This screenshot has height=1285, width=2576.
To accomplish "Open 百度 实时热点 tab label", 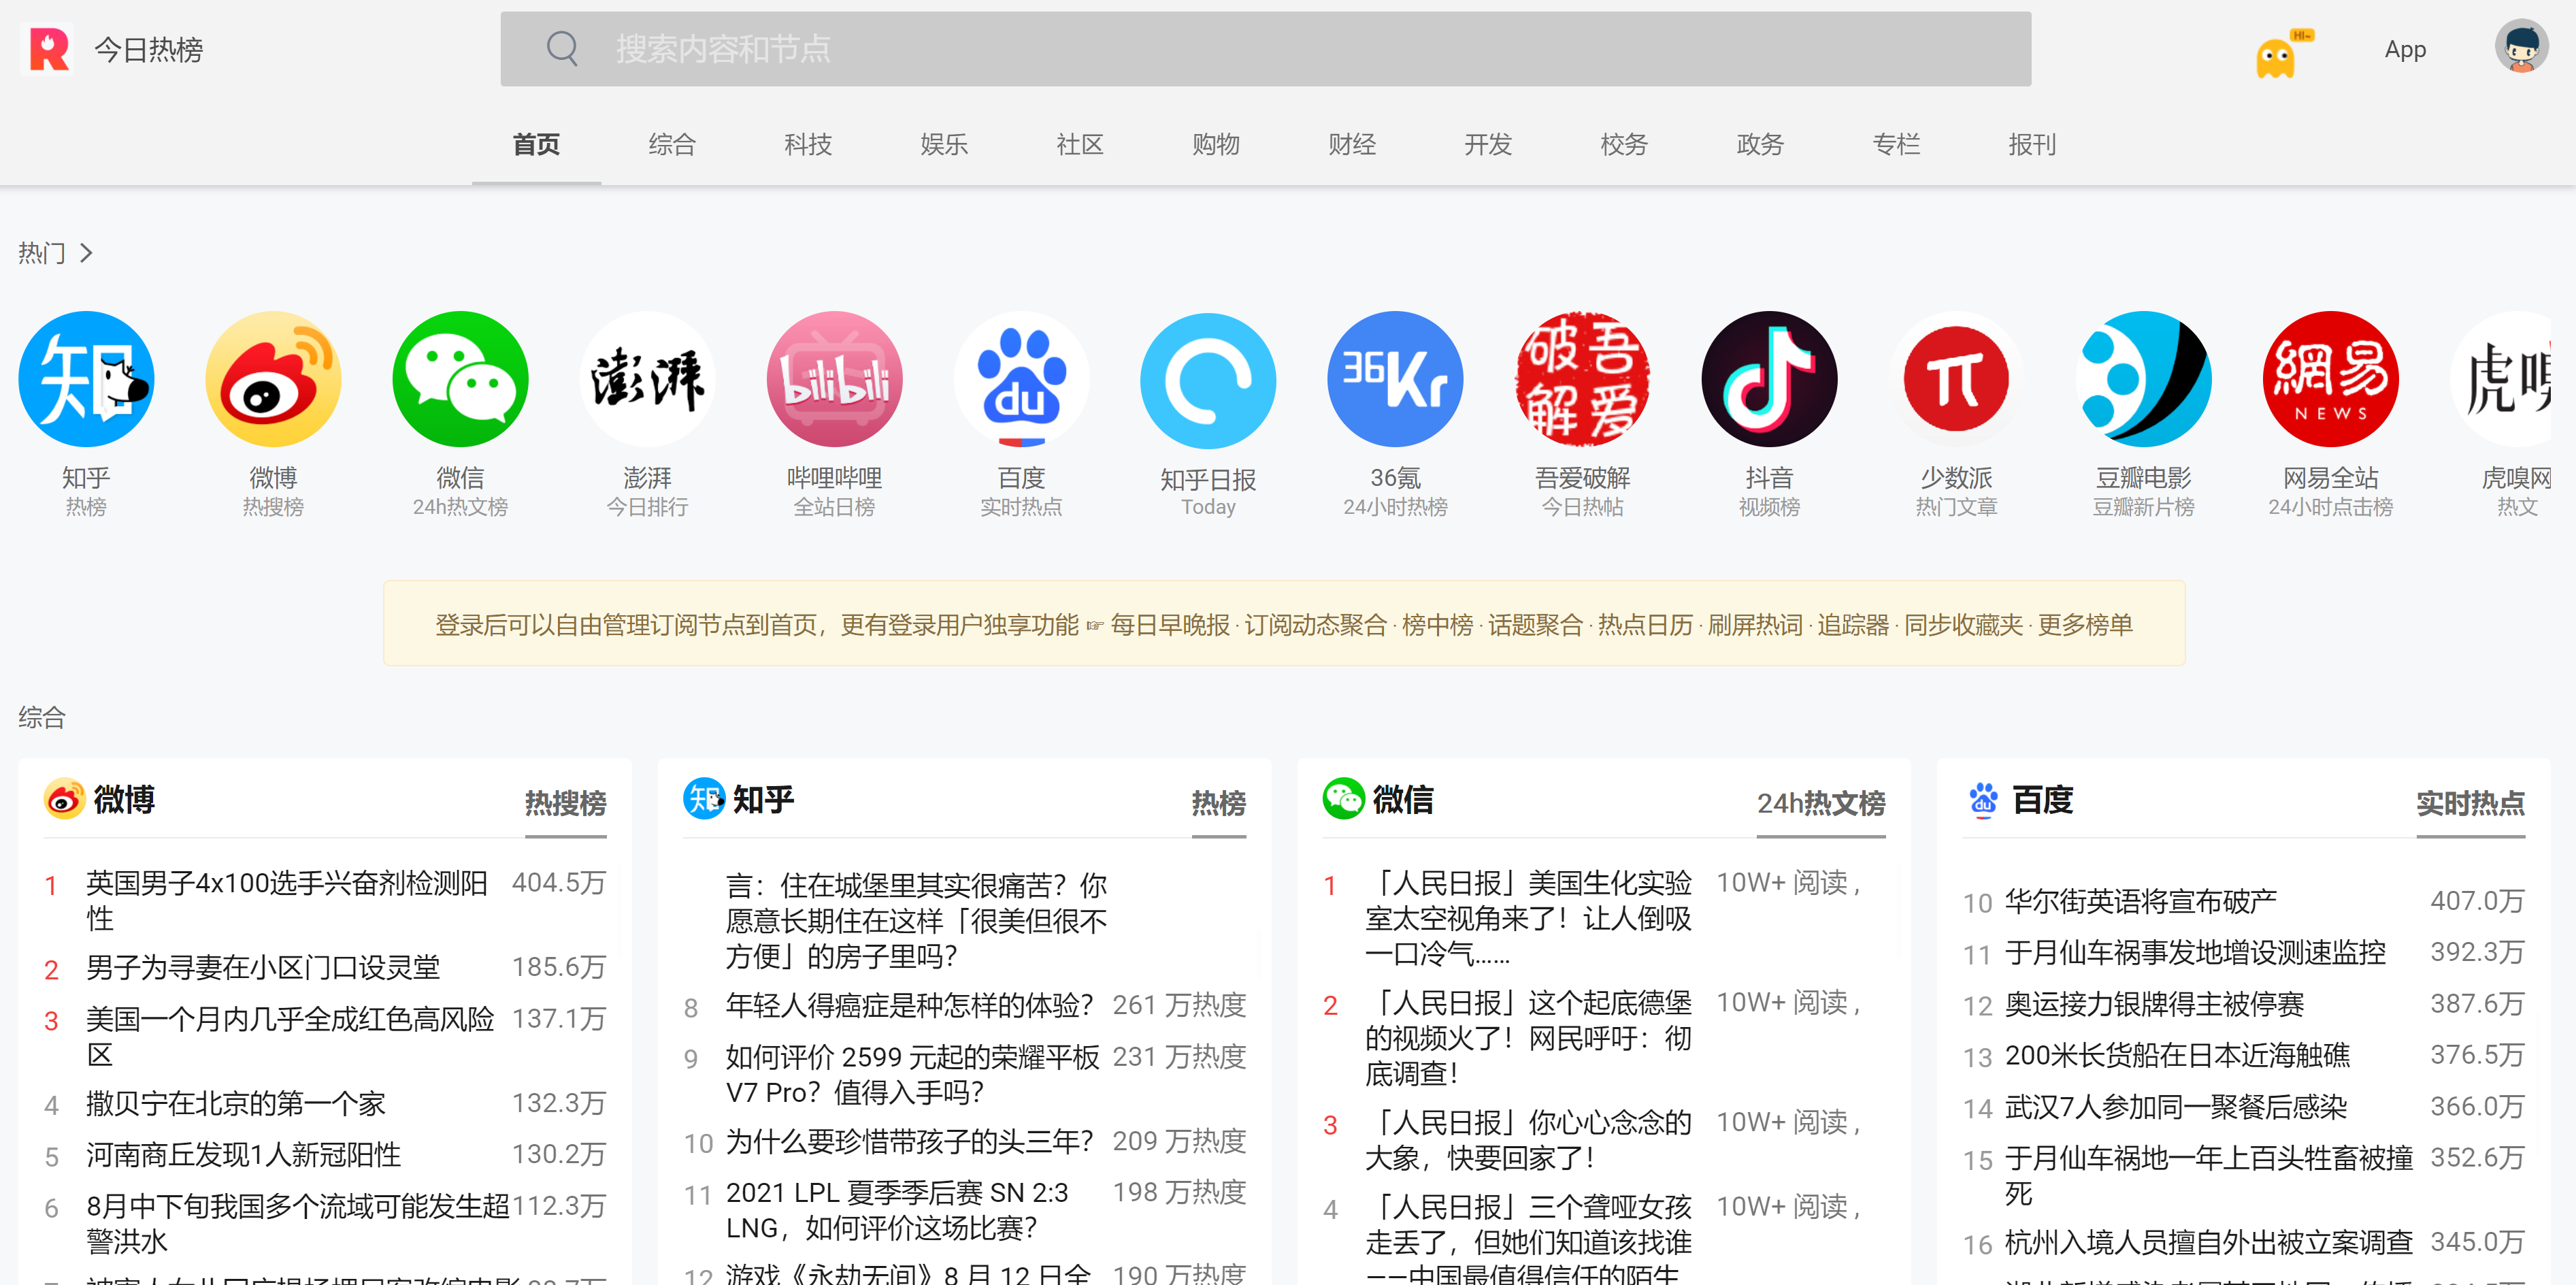I will 2470,803.
